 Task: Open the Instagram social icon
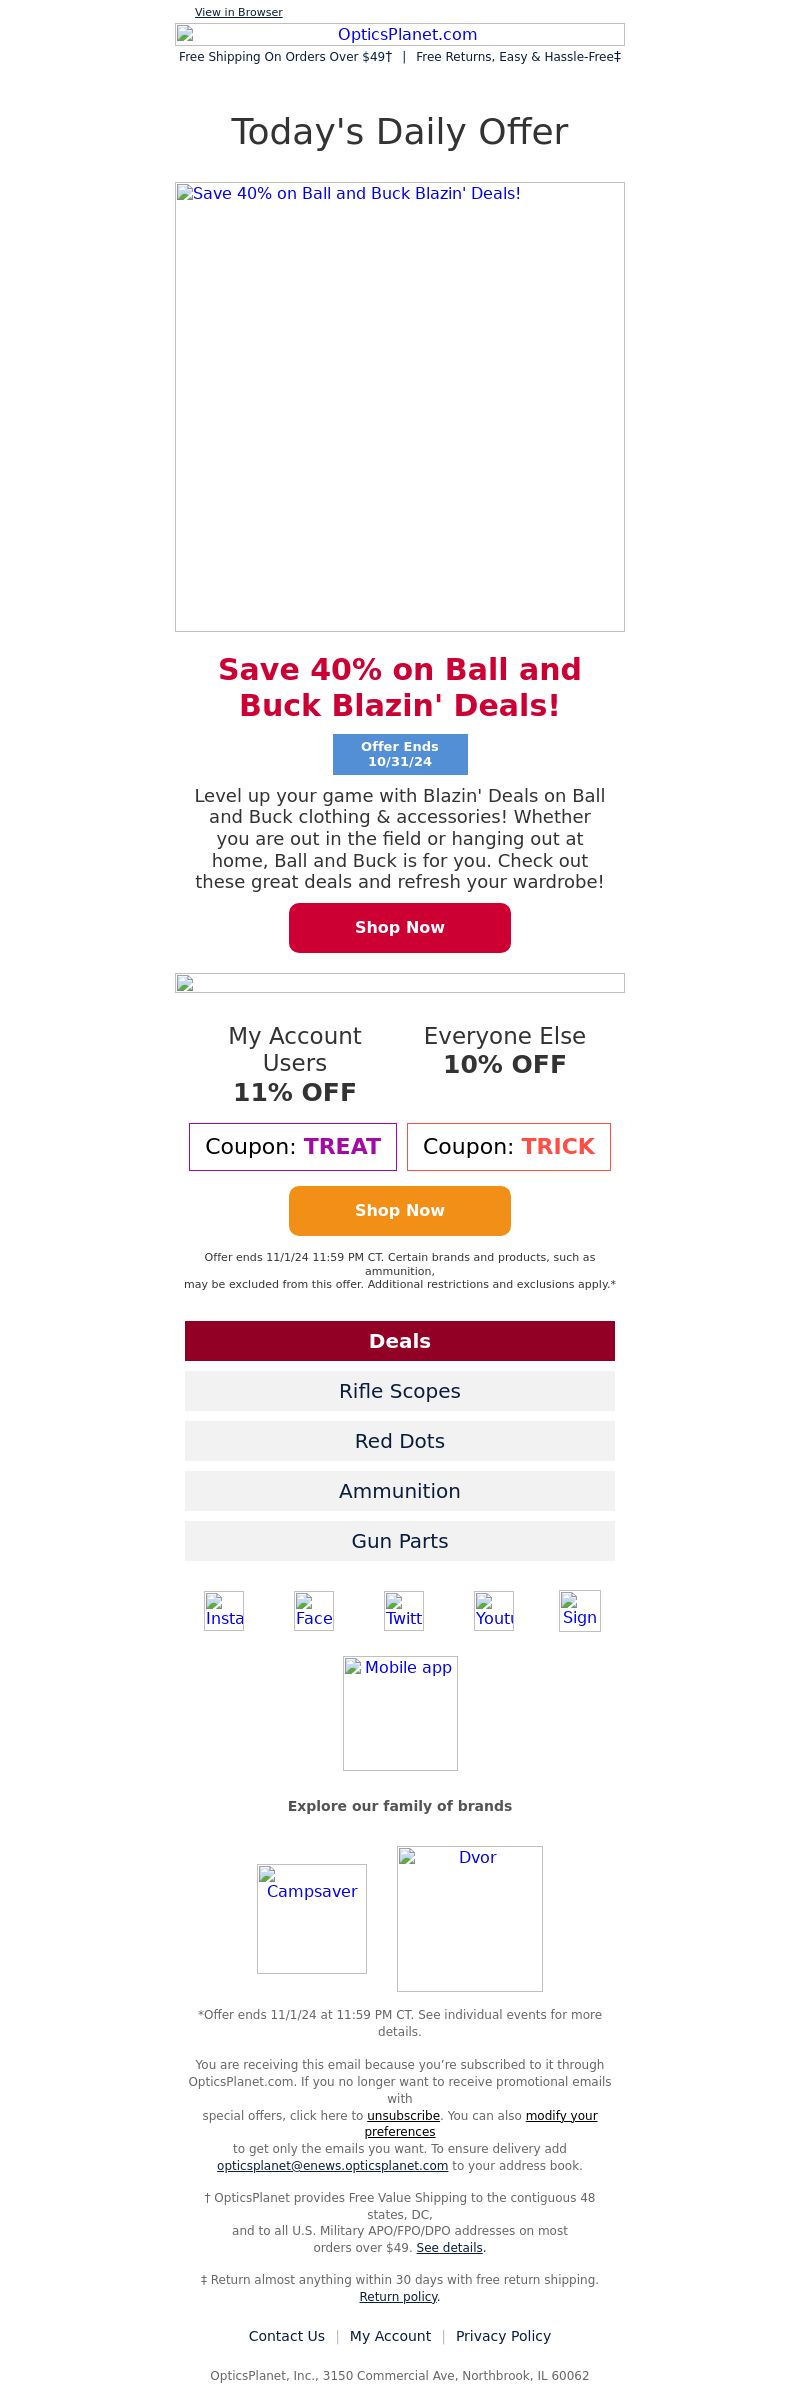(224, 1611)
